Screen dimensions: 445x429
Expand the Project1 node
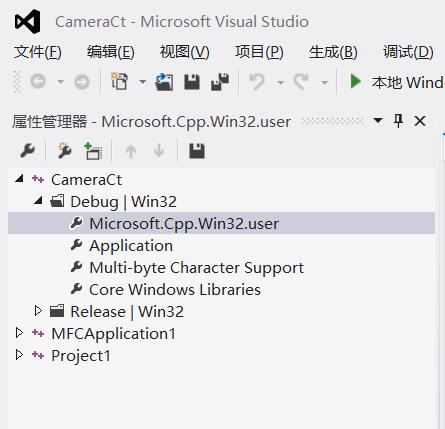(19, 355)
